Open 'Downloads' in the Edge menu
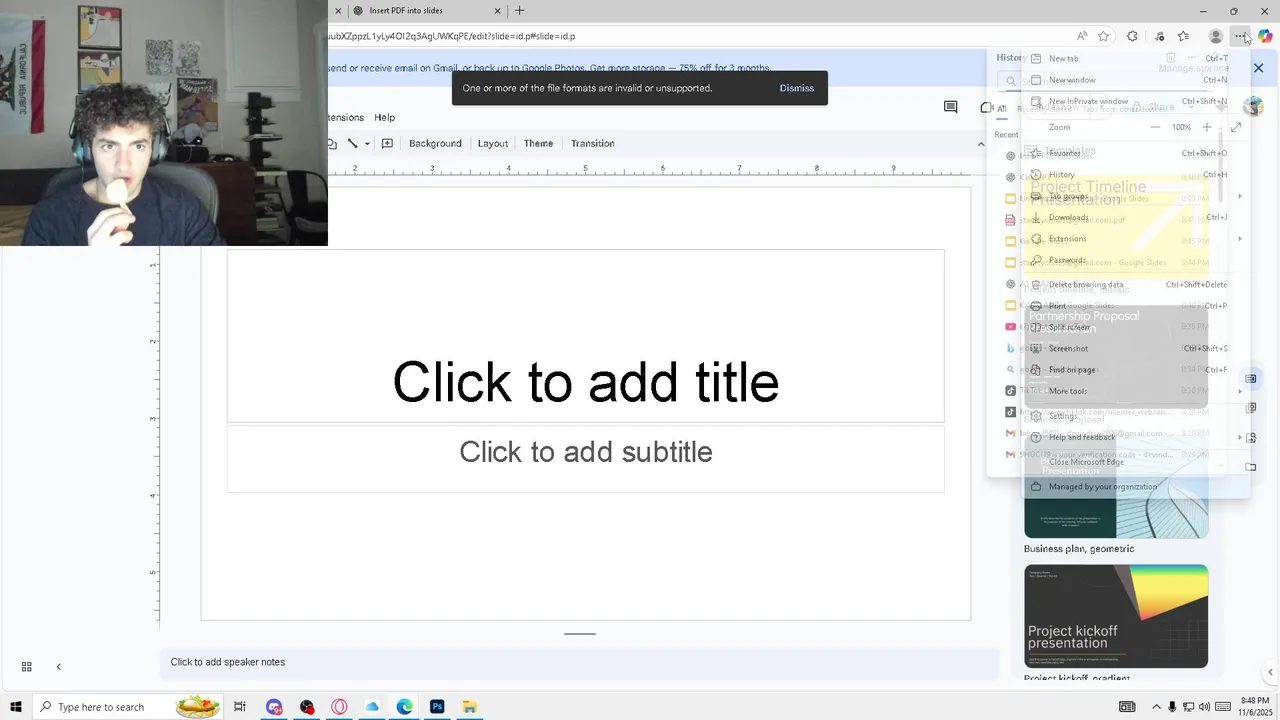Image resolution: width=1280 pixels, height=720 pixels. click(1136, 217)
